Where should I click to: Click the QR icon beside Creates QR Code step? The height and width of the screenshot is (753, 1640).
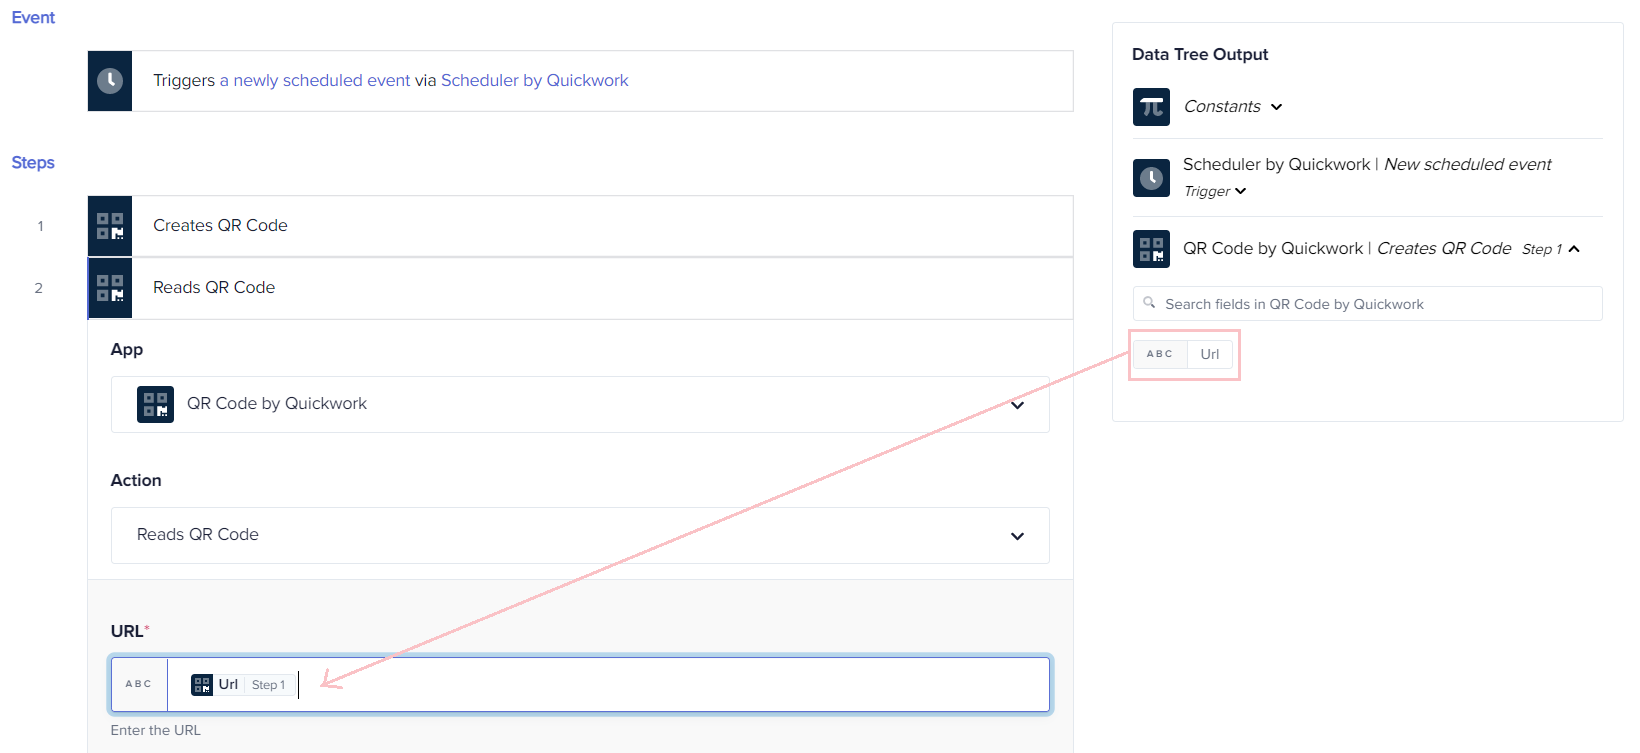[x=110, y=226]
